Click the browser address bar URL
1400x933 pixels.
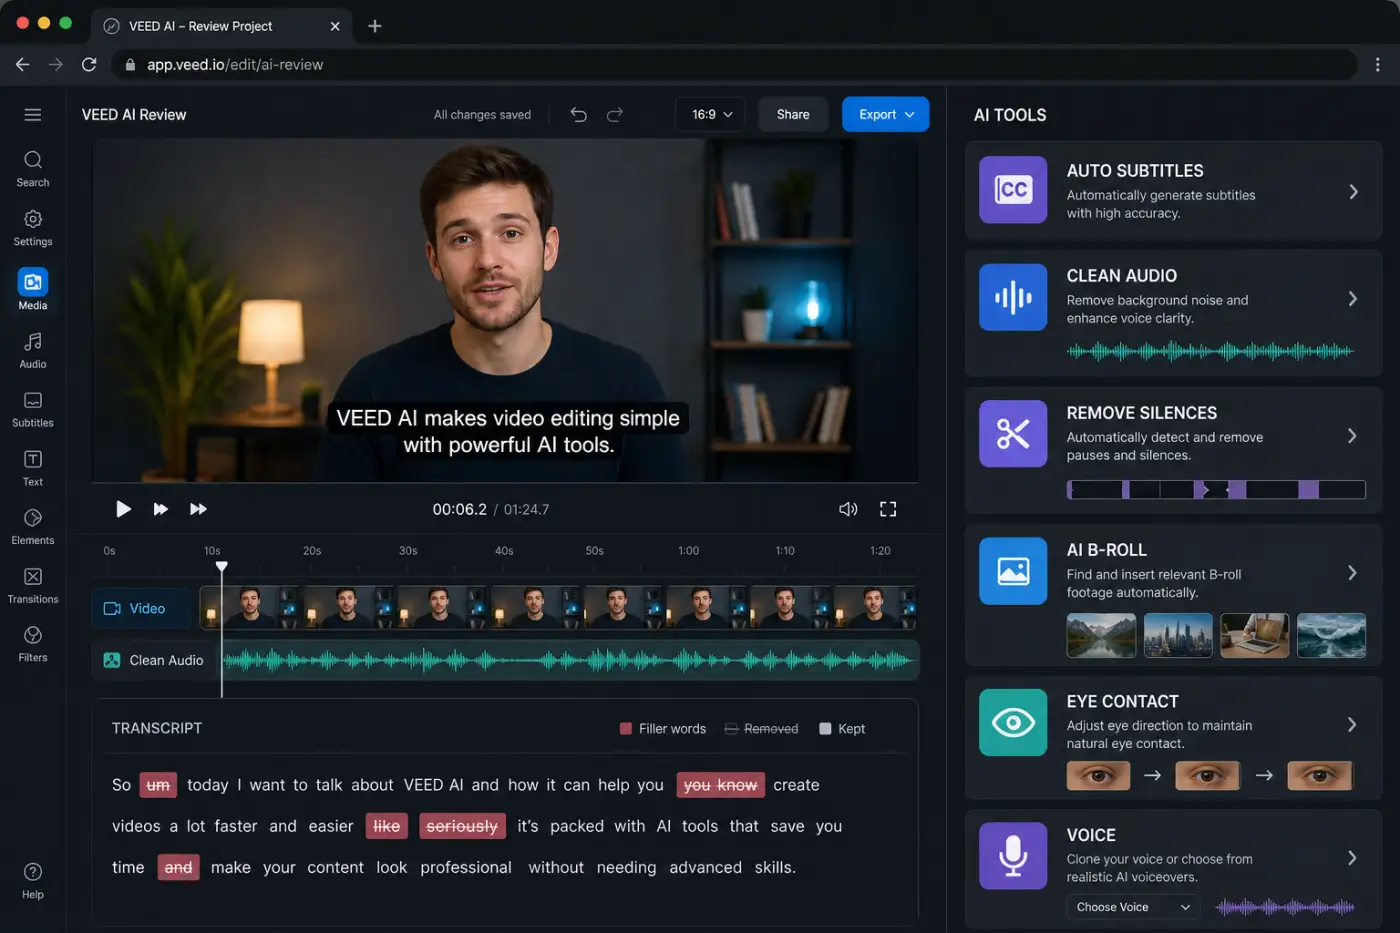pyautogui.click(x=235, y=64)
